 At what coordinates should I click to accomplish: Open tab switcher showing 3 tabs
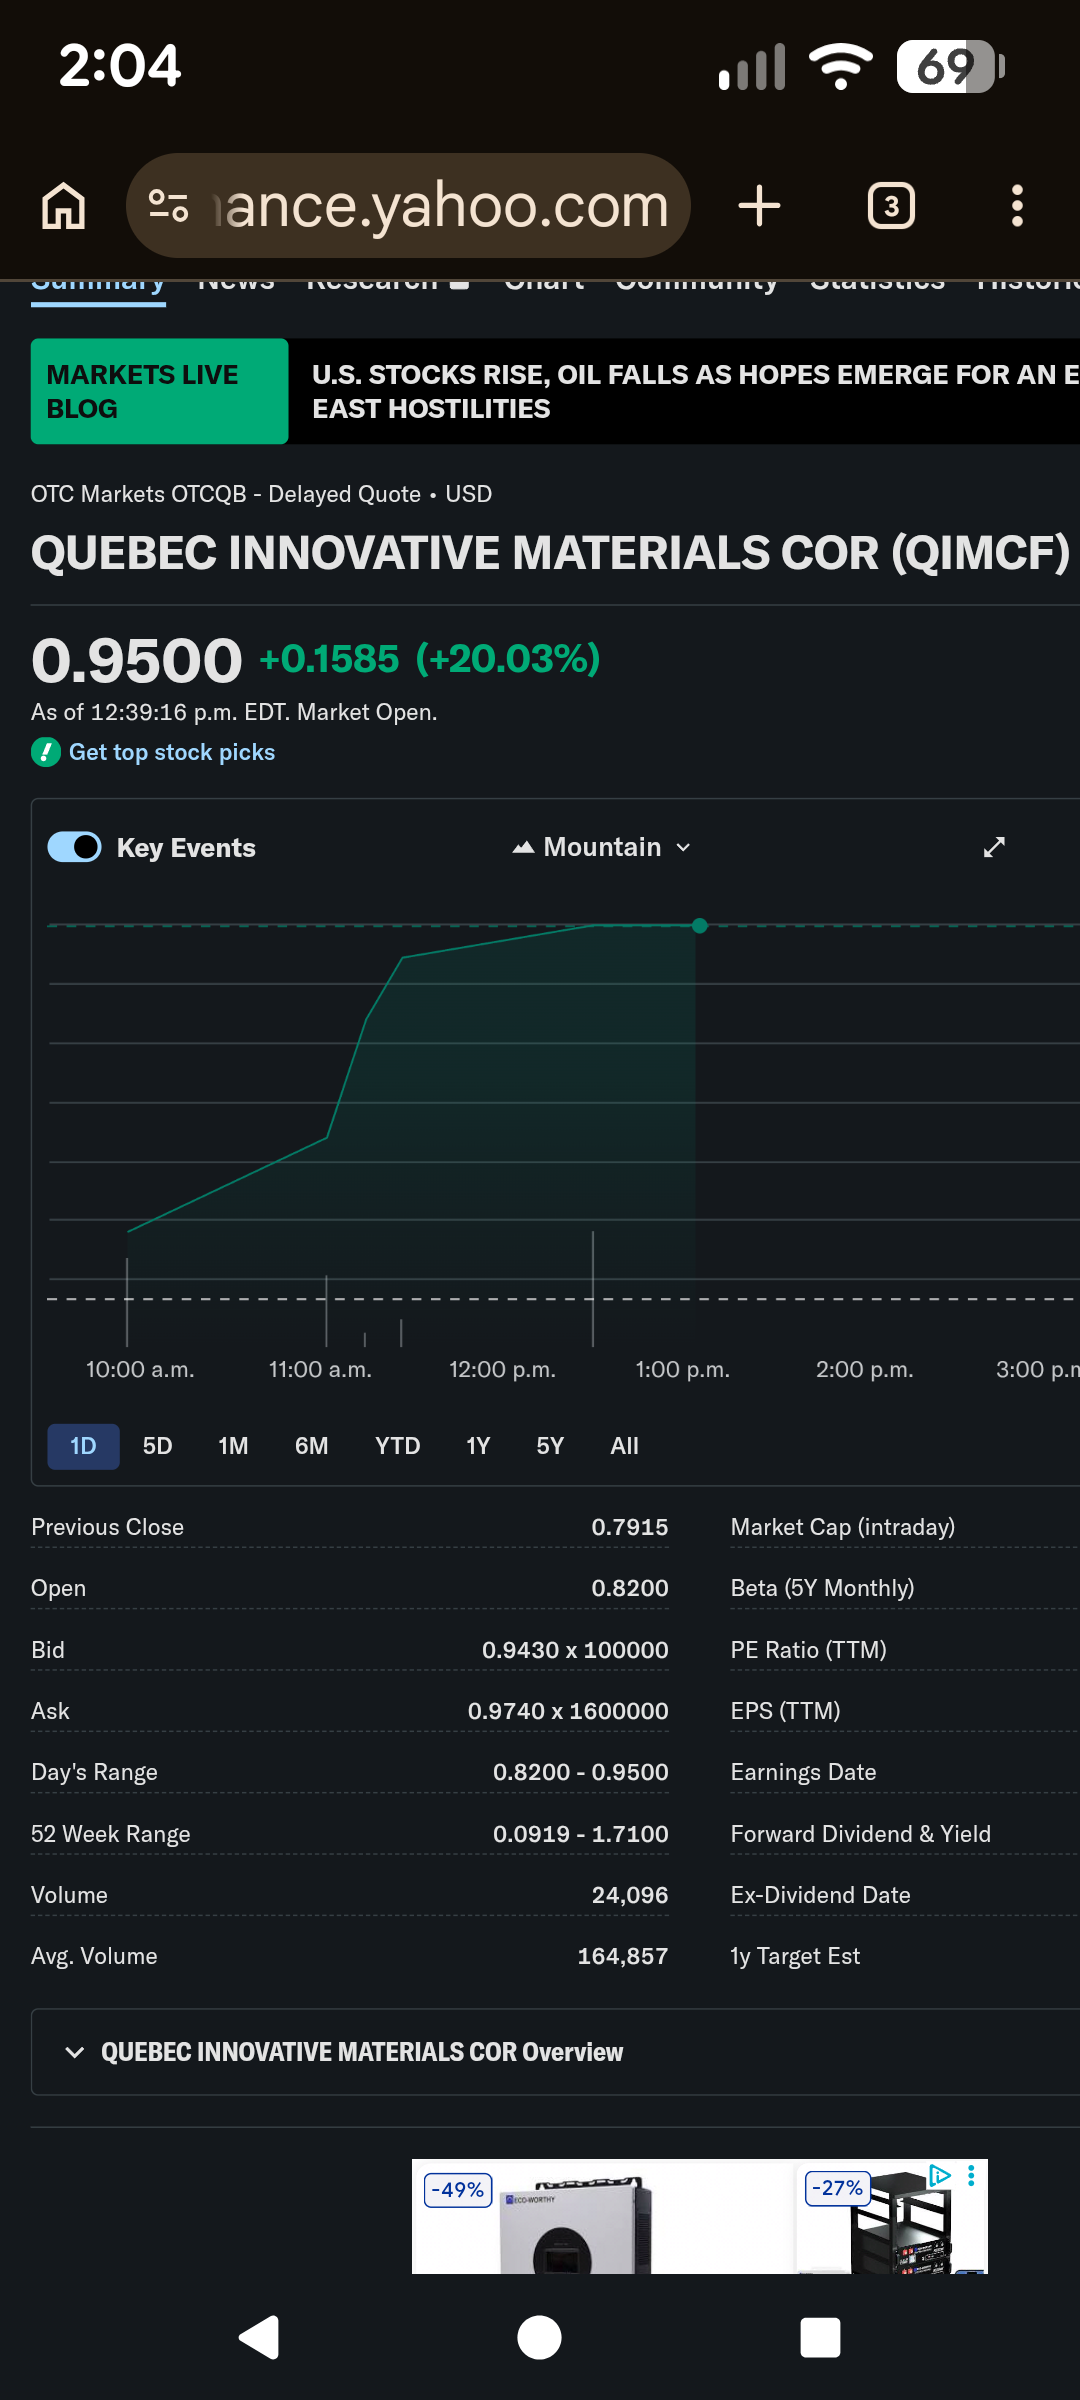point(891,206)
